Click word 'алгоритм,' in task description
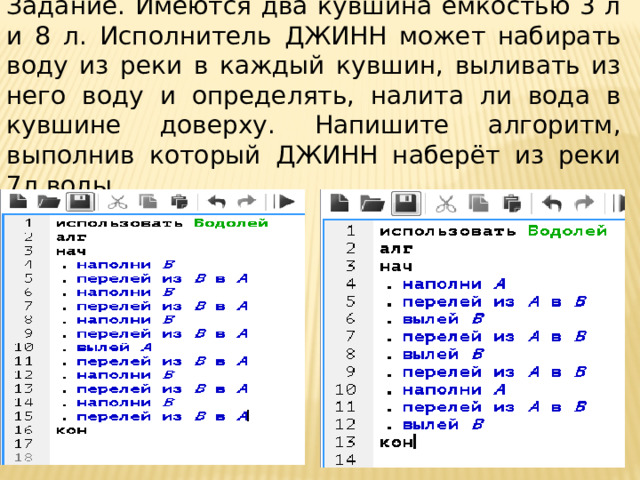The height and width of the screenshot is (480, 640). point(554,125)
